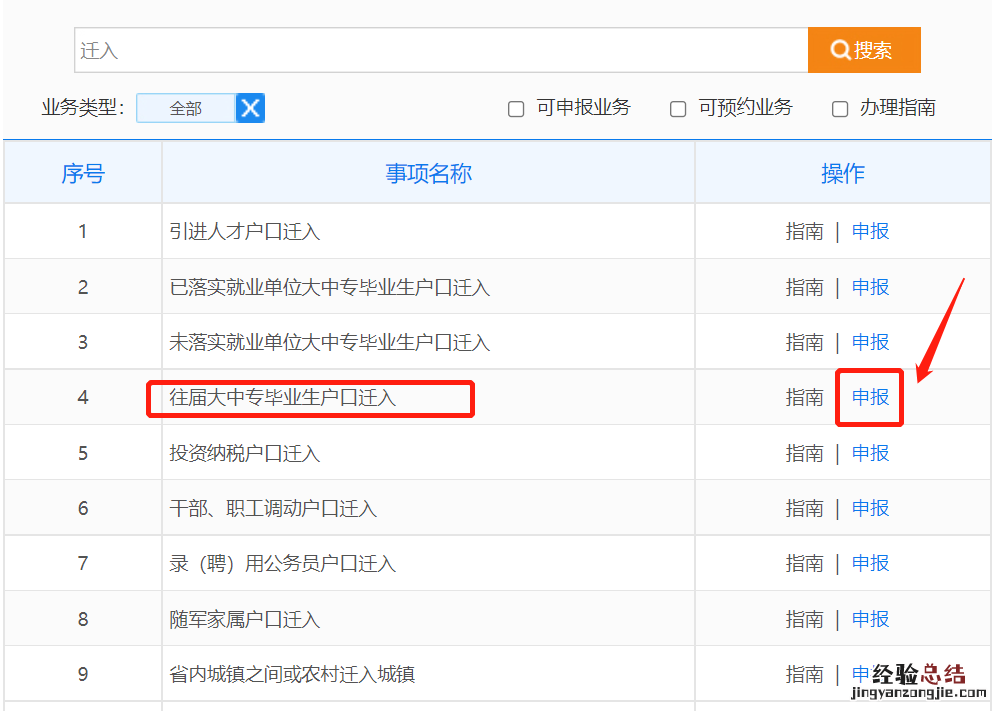The height and width of the screenshot is (711, 1001).
Task: Click 申报 for 录(聘)用公务员户口迁入
Action: (870, 563)
